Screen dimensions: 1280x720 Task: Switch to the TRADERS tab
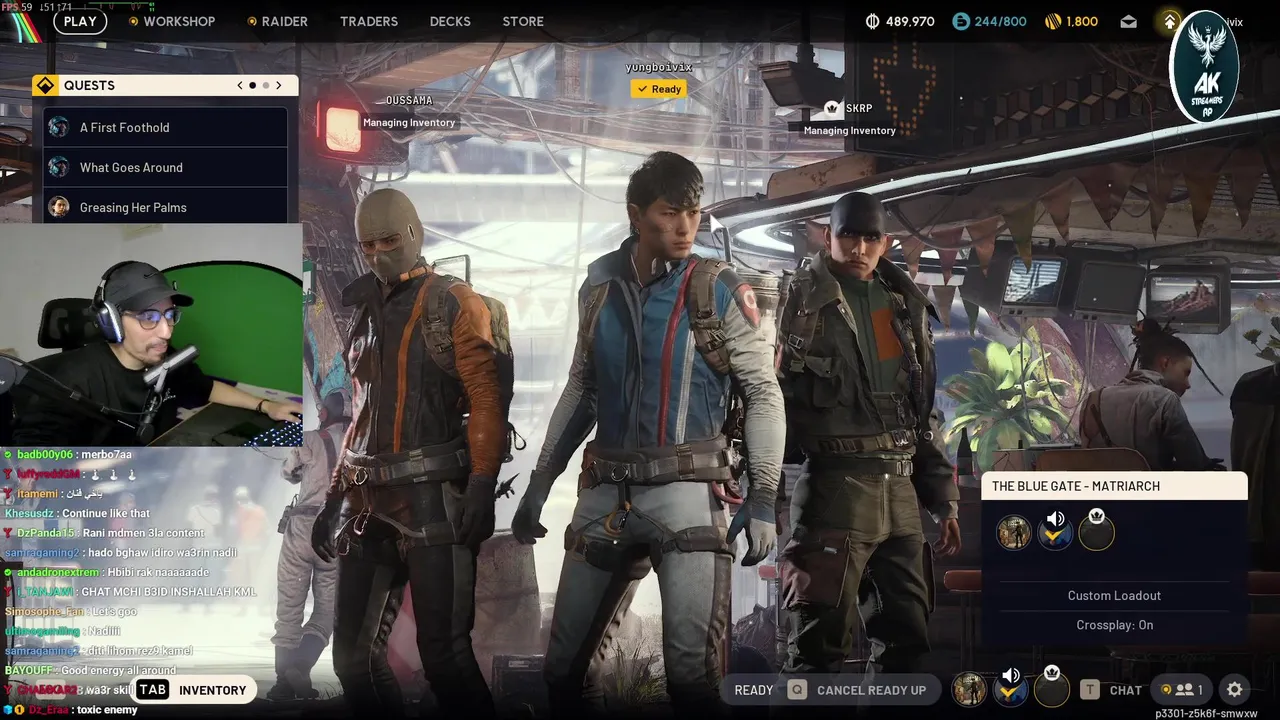[369, 21]
